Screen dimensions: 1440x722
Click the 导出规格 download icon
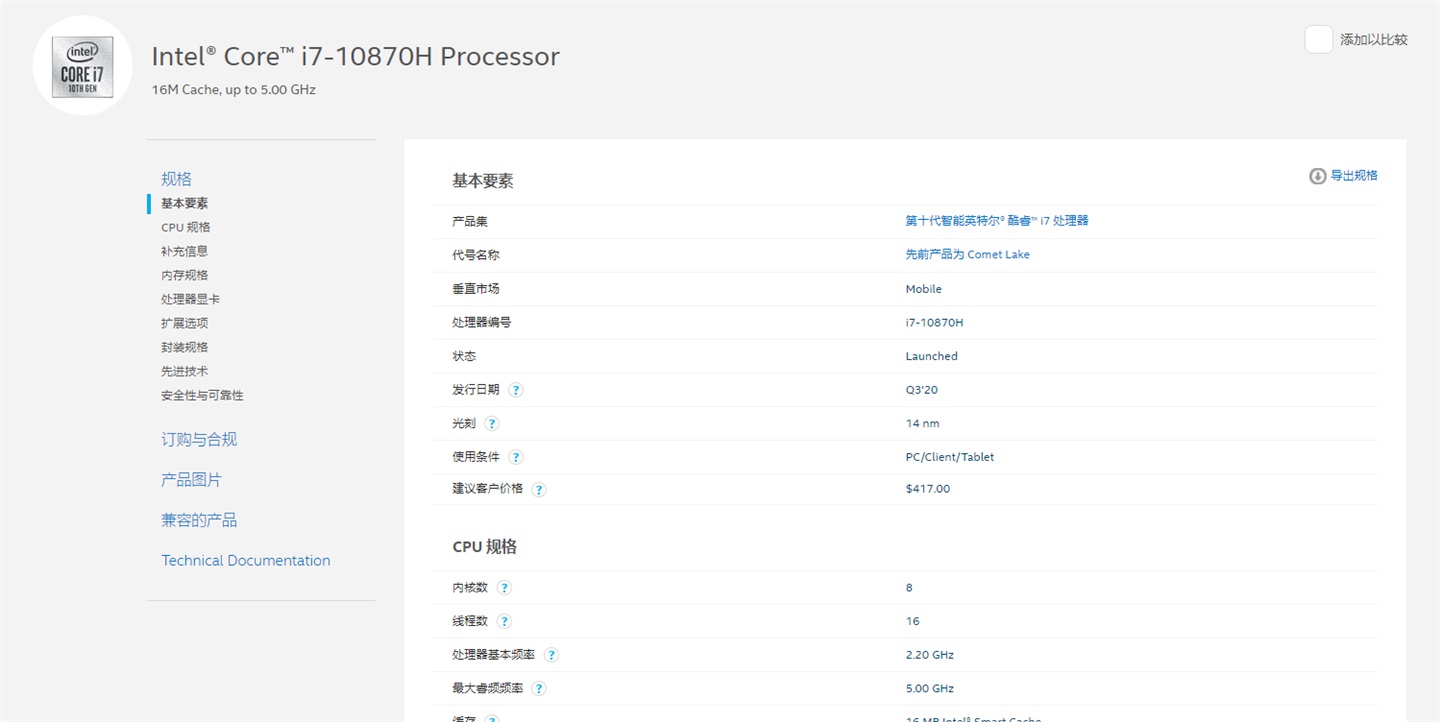pos(1317,176)
